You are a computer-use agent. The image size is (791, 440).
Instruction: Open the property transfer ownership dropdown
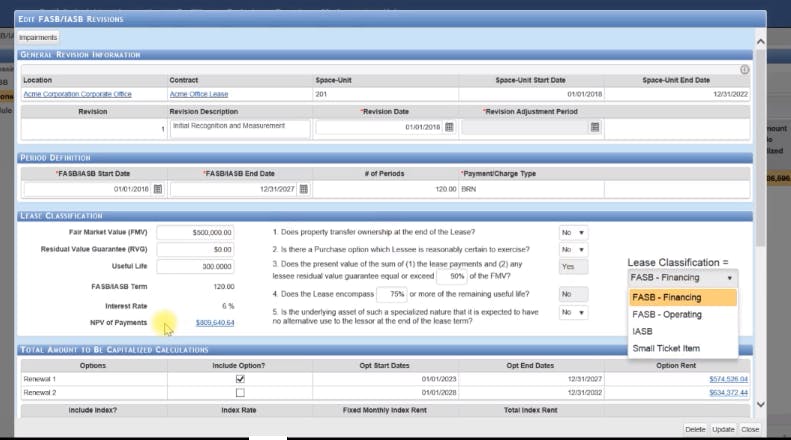[573, 233]
